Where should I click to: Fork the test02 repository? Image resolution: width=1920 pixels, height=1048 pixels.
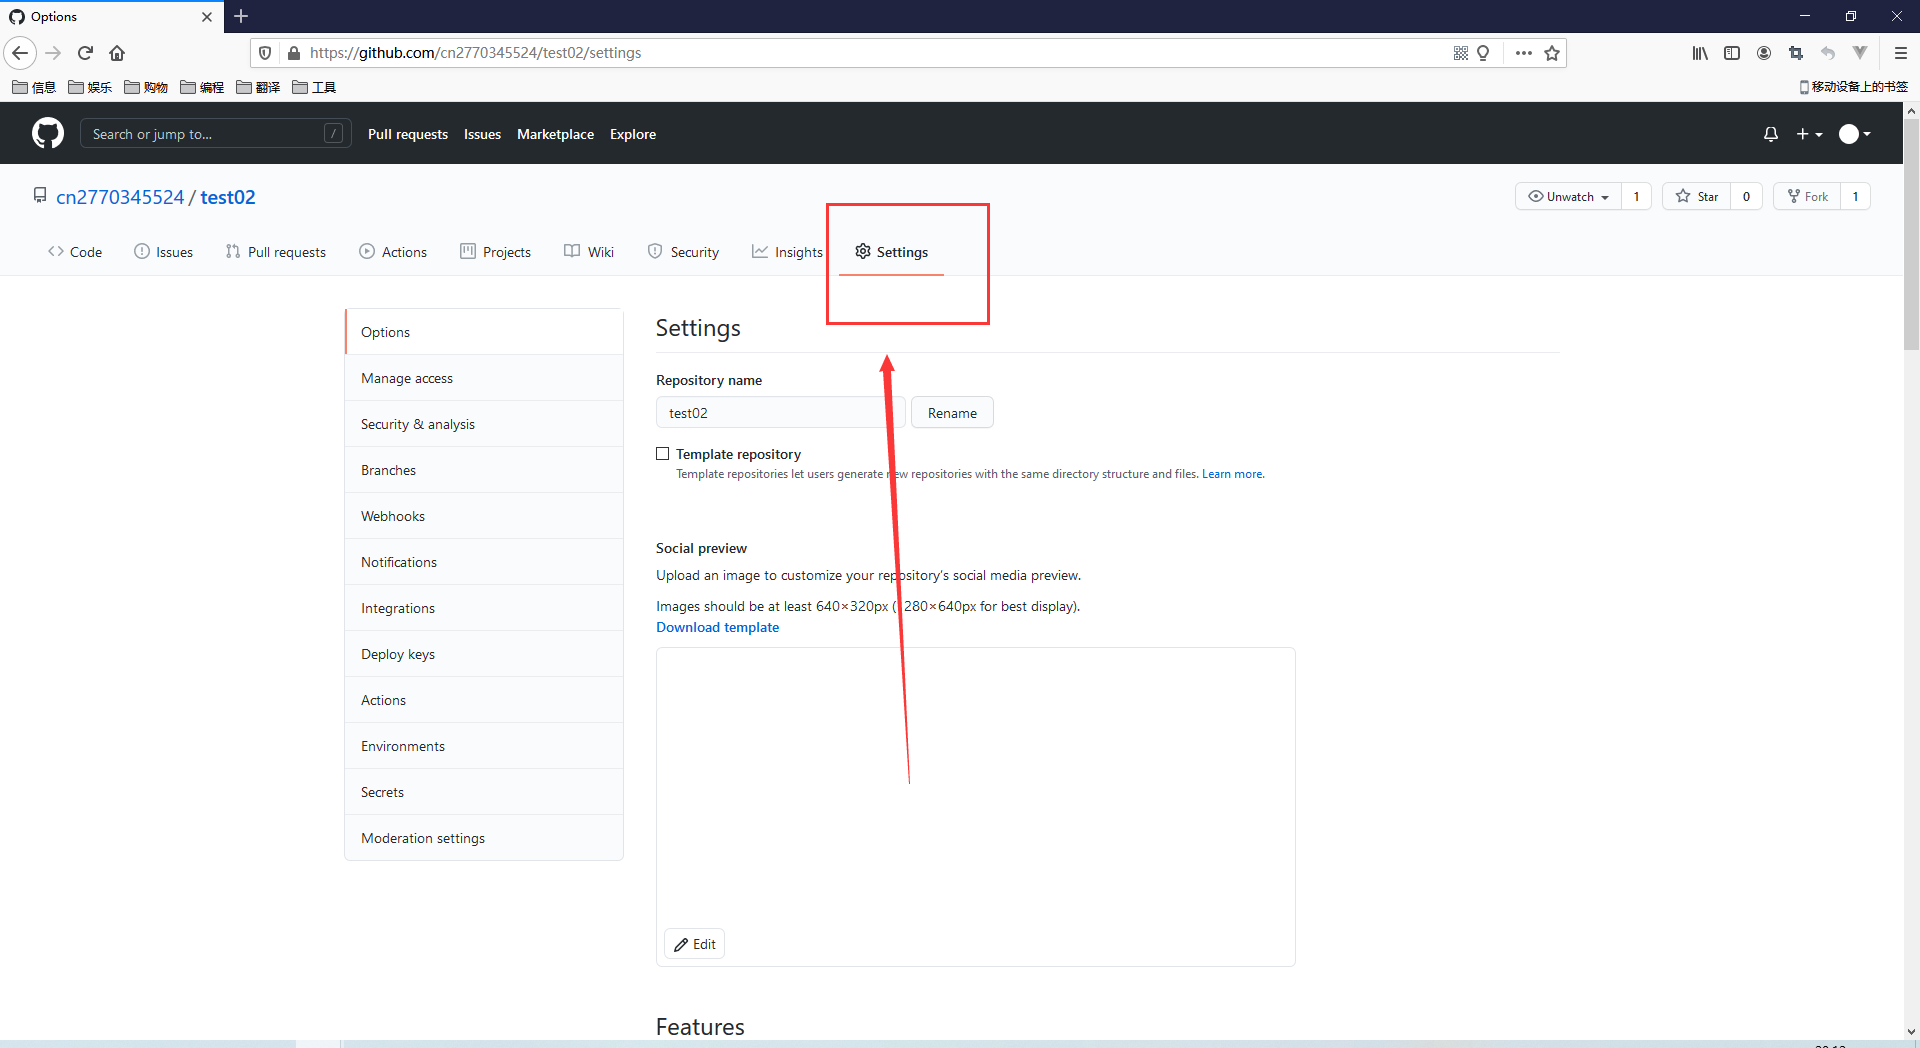click(1808, 196)
